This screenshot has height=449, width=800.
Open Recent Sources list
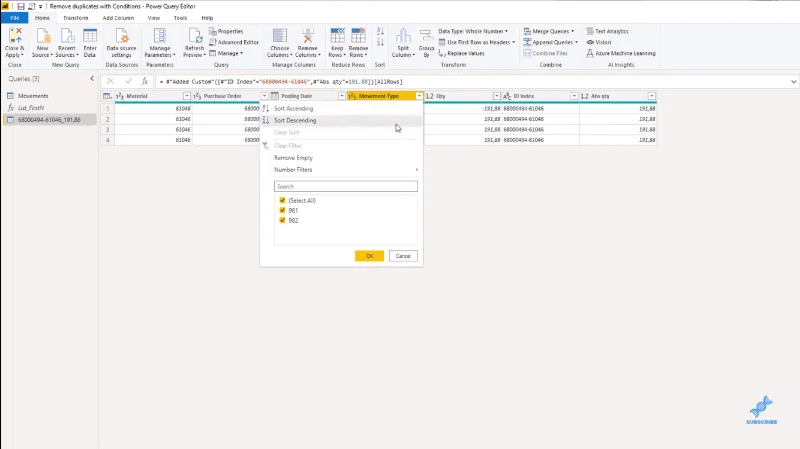pos(67,43)
